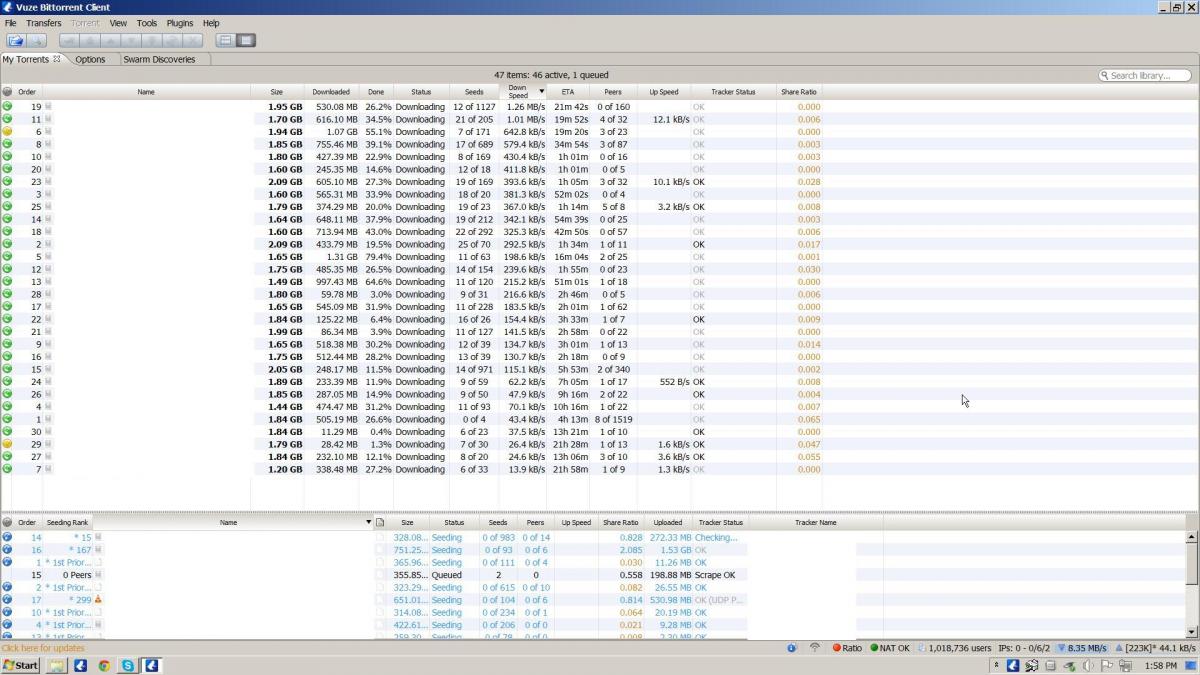
Task: Click the wireless signal icon in status bar
Action: [815, 648]
